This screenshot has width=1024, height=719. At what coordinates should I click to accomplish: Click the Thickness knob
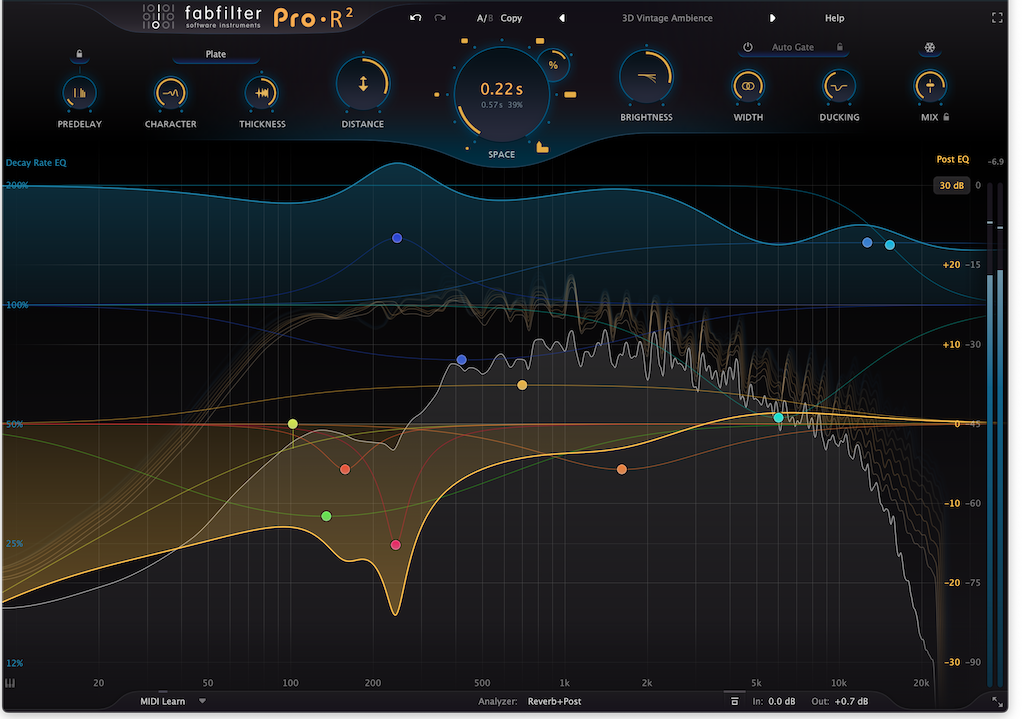(x=262, y=93)
